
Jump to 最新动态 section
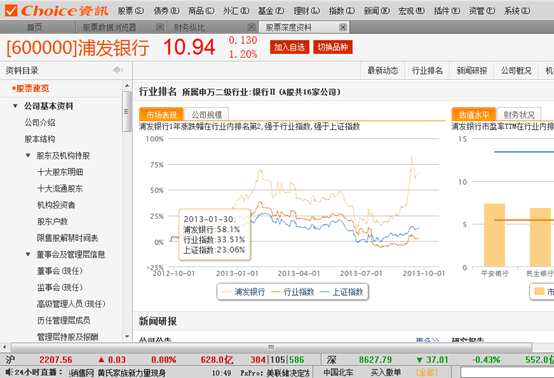point(383,71)
